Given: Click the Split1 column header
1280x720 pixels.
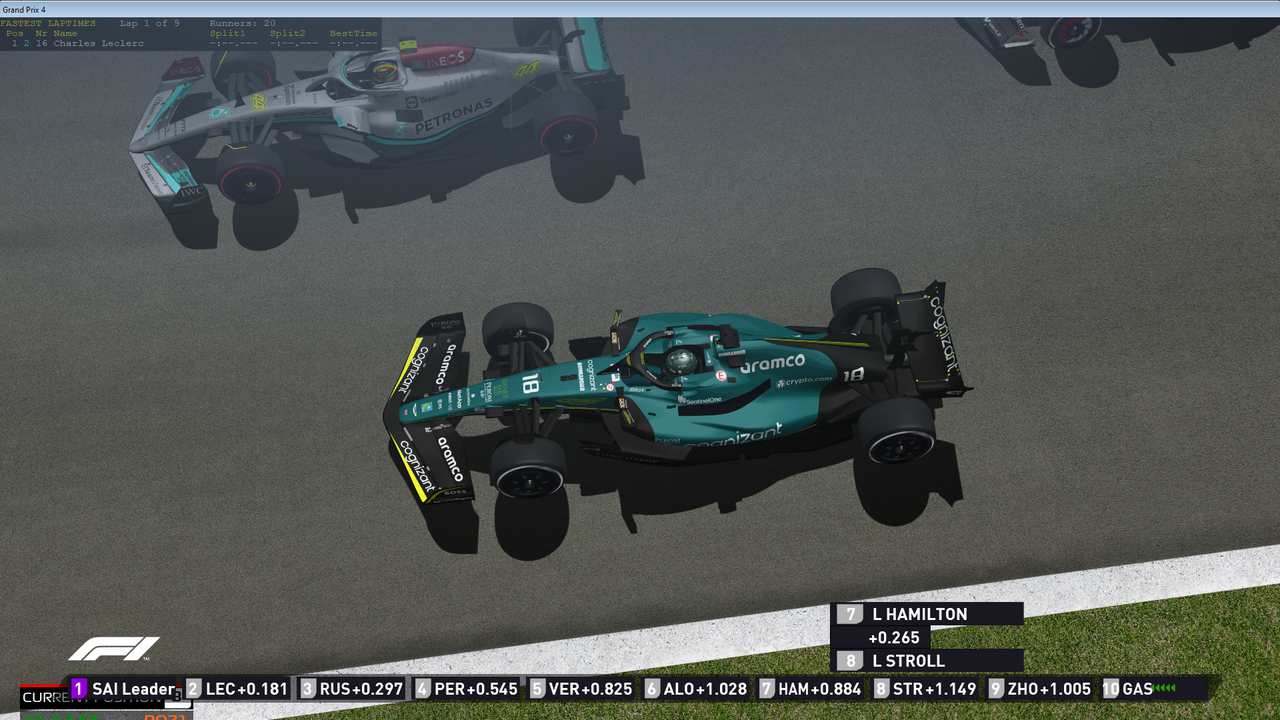Looking at the screenshot, I should tap(227, 33).
